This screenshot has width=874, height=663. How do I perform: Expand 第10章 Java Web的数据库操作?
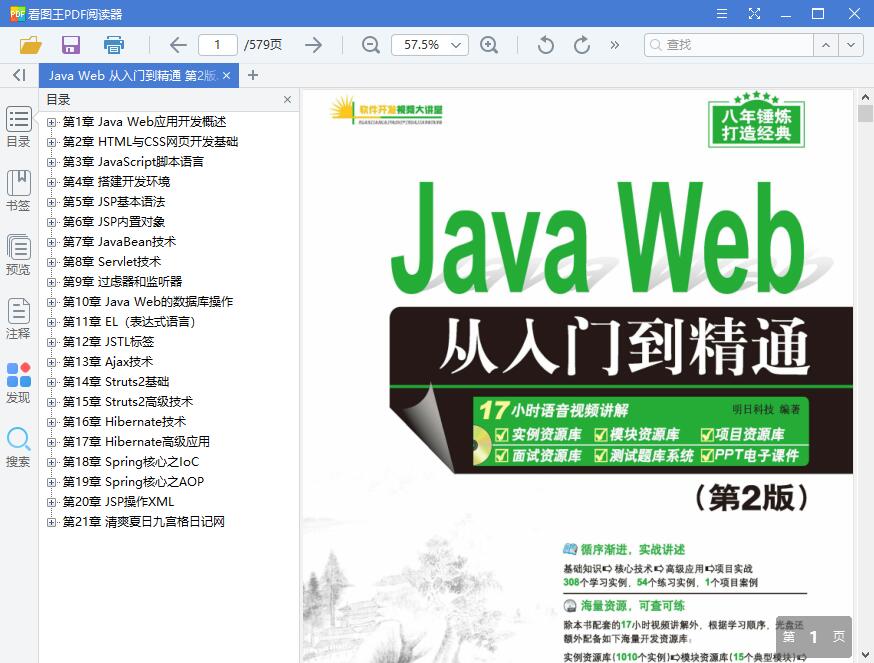tap(51, 302)
